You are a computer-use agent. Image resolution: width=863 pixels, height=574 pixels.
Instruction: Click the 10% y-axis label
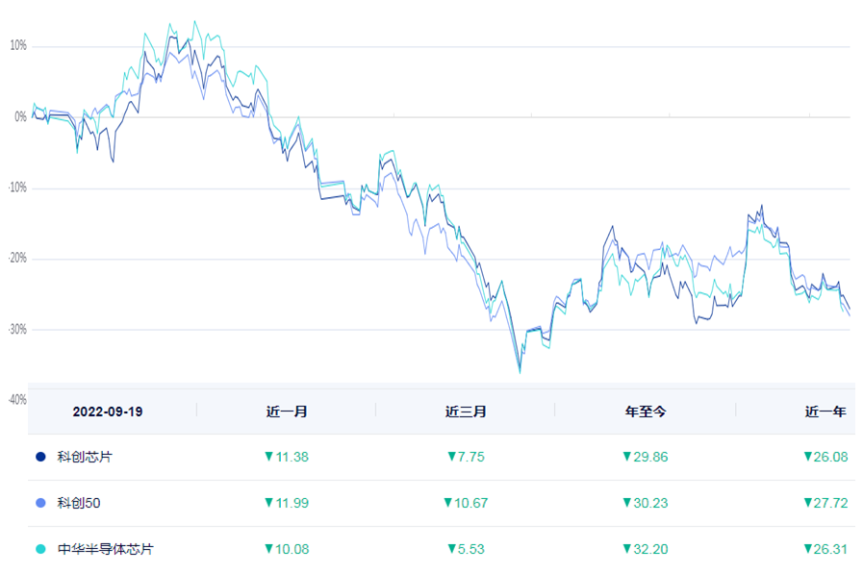pos(17,46)
